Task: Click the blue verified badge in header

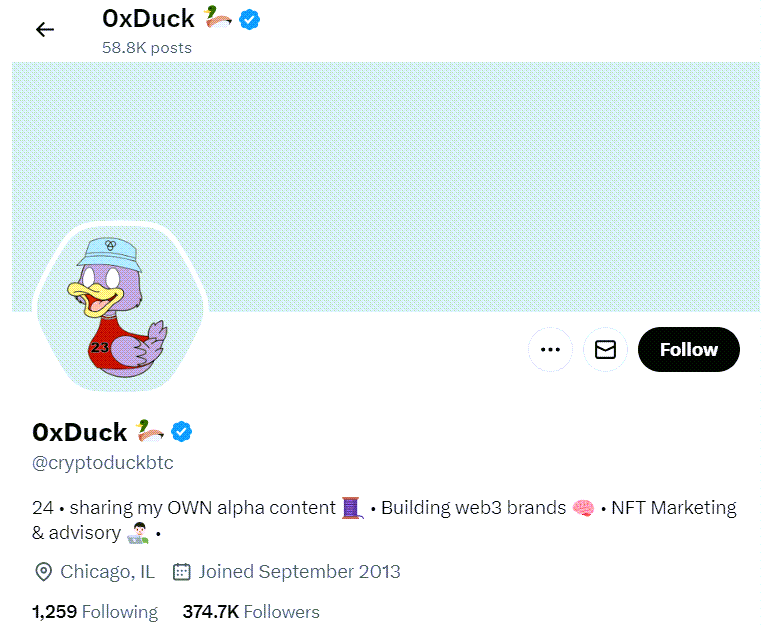Action: coord(250,18)
